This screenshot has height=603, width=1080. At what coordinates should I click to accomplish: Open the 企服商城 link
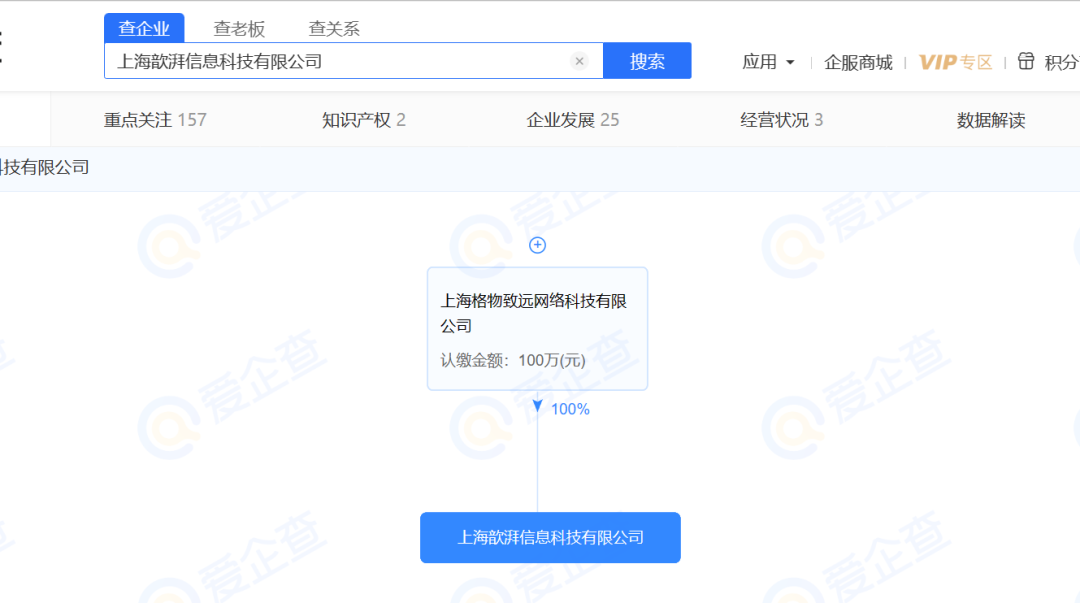[x=858, y=62]
